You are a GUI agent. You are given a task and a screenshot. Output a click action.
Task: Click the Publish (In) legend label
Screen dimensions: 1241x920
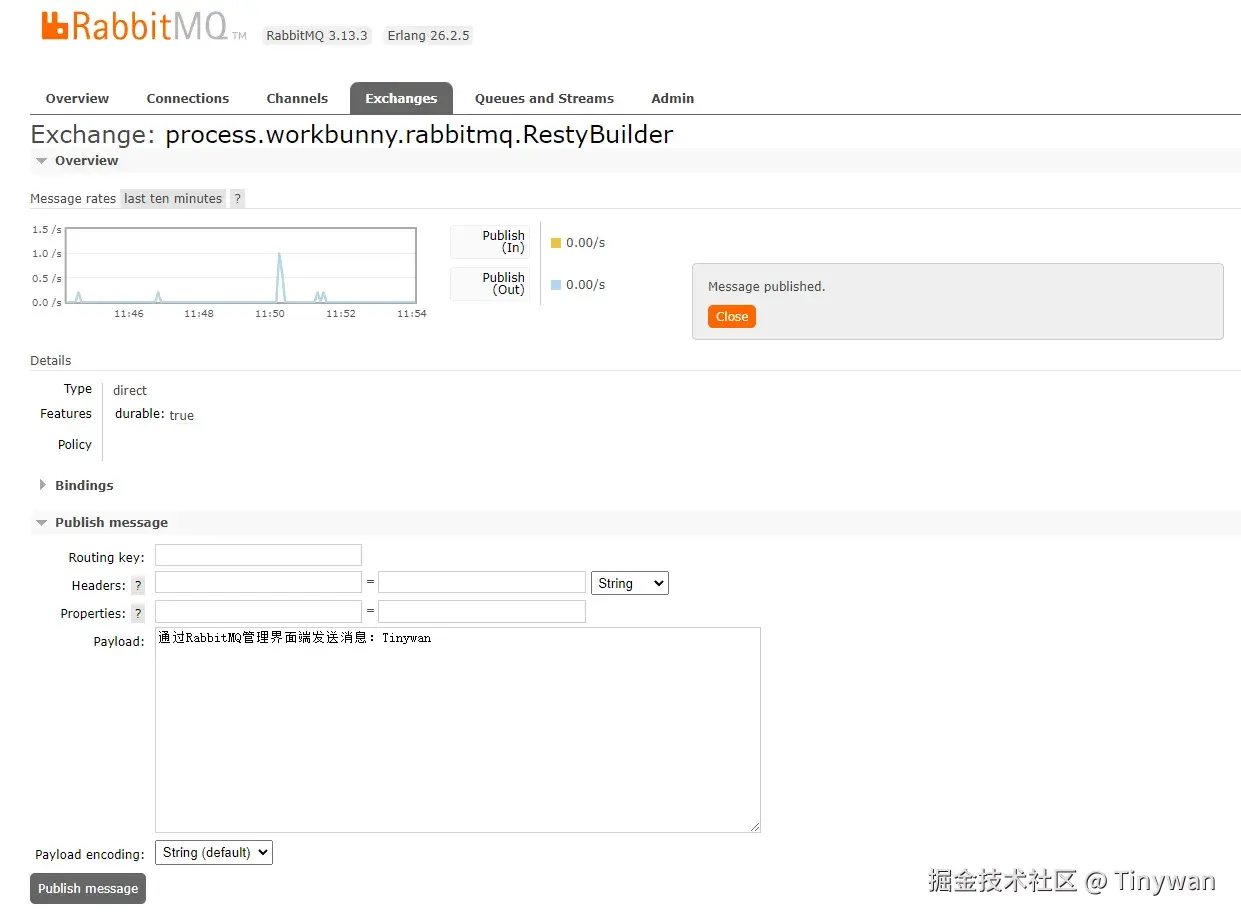pos(490,241)
